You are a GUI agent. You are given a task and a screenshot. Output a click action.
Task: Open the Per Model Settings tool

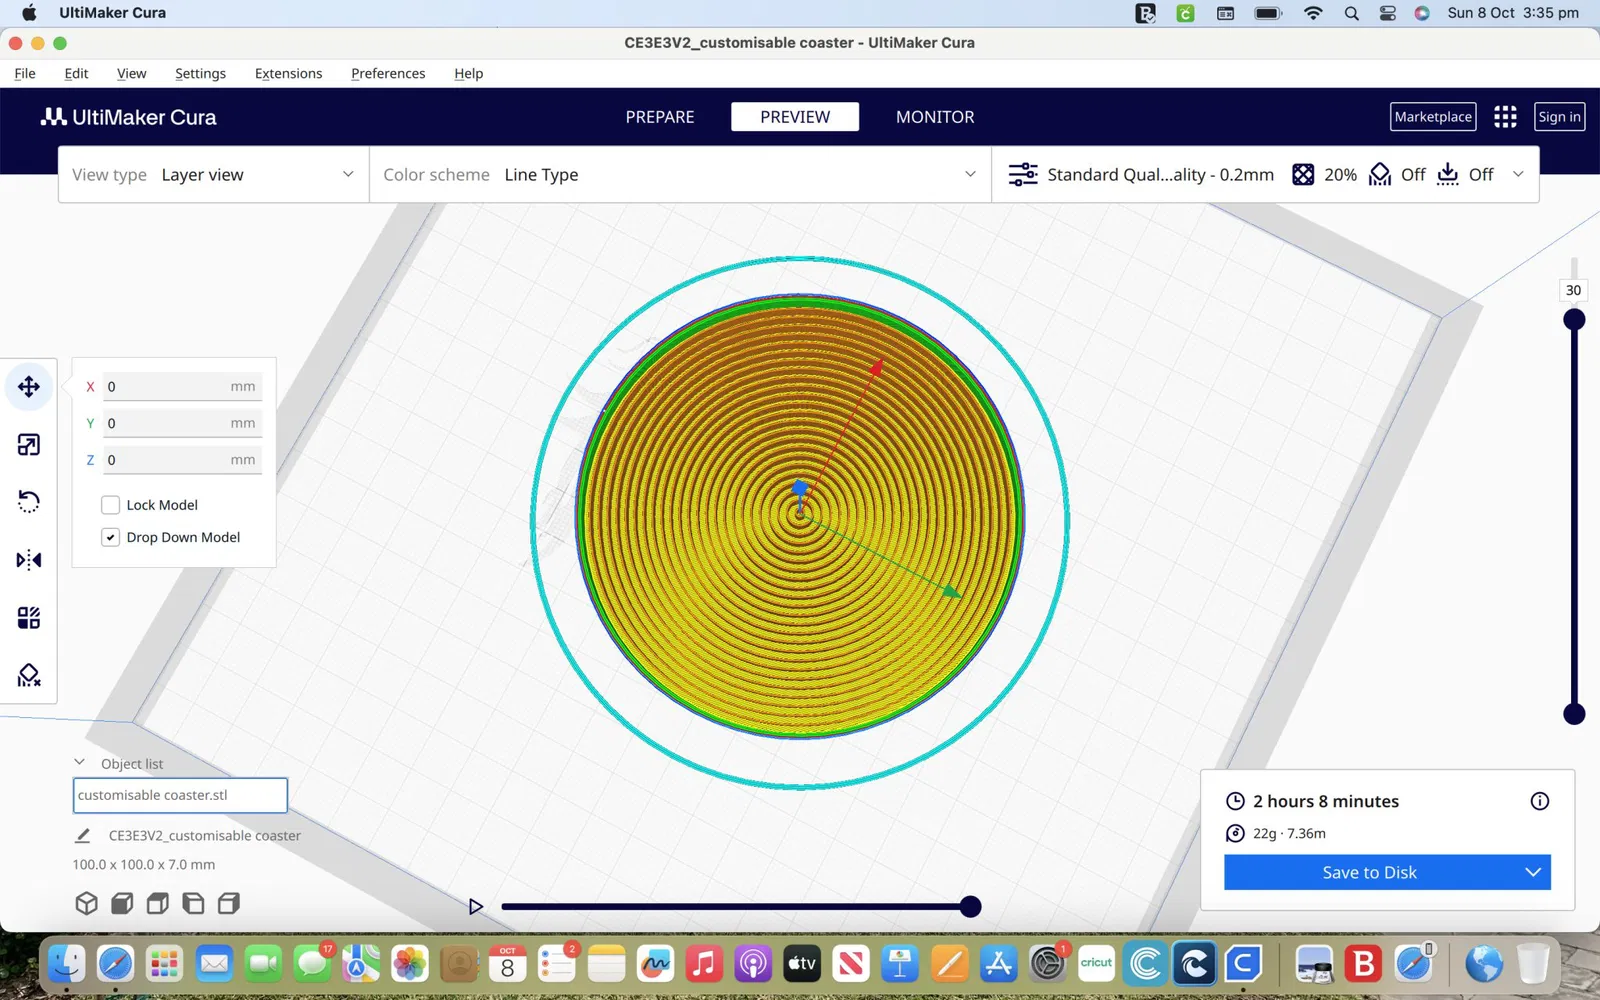tap(29, 618)
